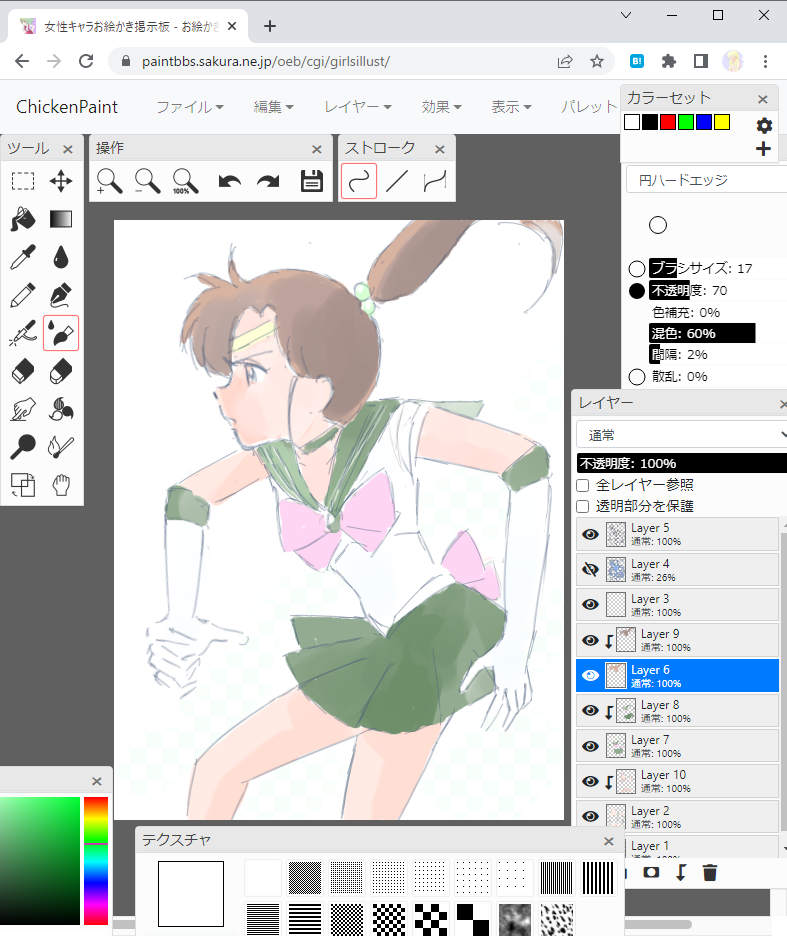Adjust the 混色 60% slider
Viewport: 787px width, 936px height.
718,333
